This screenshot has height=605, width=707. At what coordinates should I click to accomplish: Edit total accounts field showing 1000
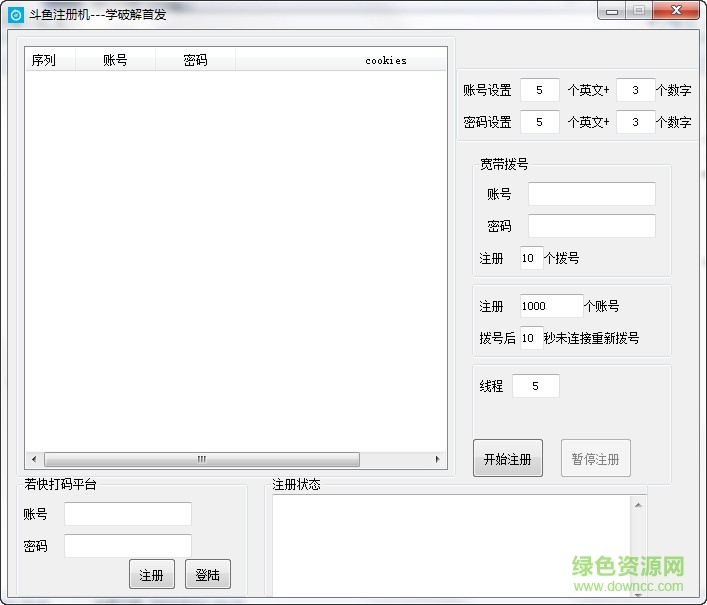pos(551,306)
